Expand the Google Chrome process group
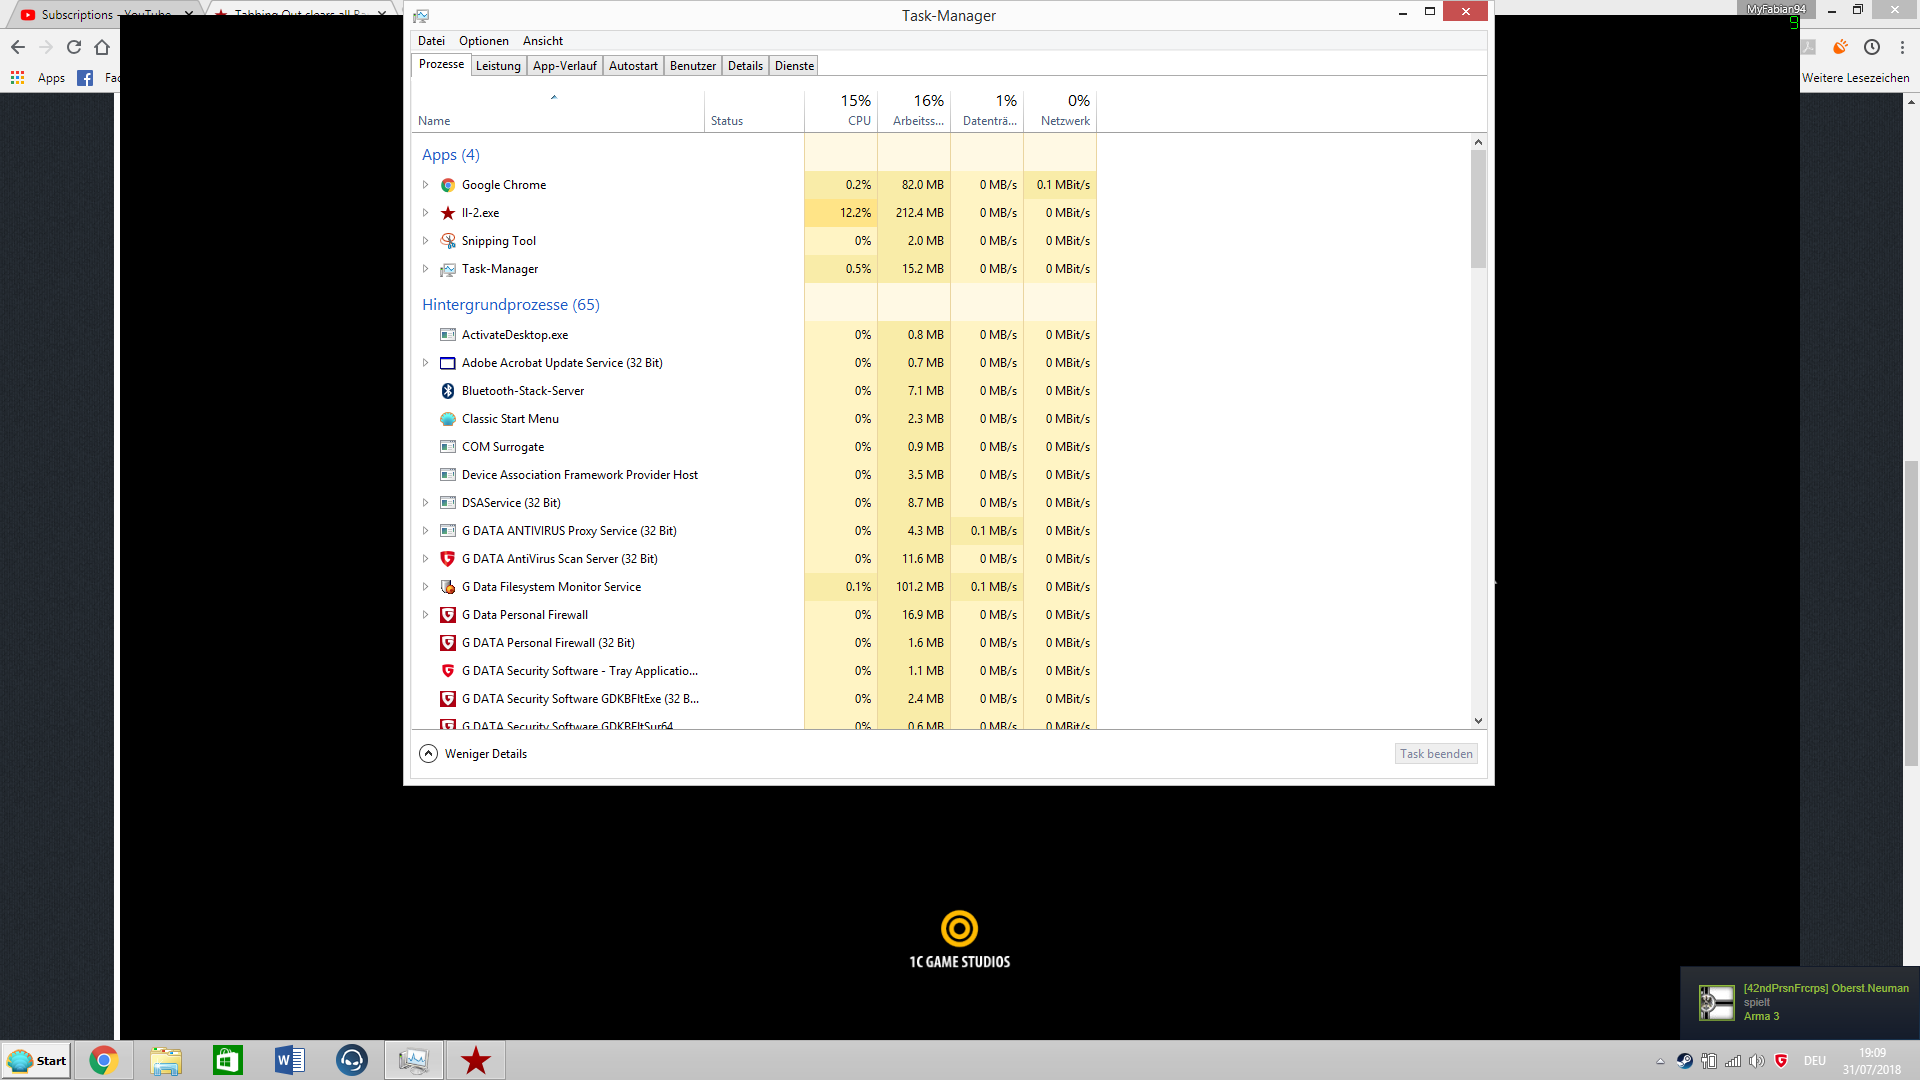Screen dimensions: 1920x1080 [x=425, y=185]
